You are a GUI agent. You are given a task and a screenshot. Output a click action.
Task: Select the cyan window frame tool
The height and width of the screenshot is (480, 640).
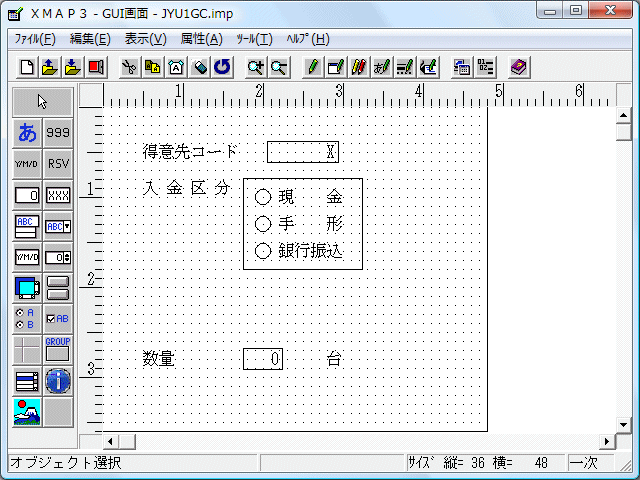coord(27,288)
